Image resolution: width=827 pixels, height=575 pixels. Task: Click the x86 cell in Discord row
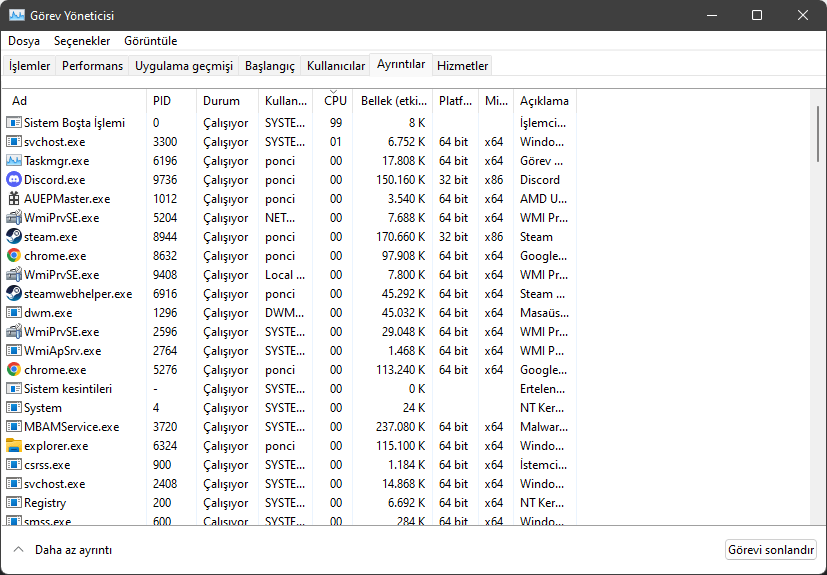(x=494, y=180)
